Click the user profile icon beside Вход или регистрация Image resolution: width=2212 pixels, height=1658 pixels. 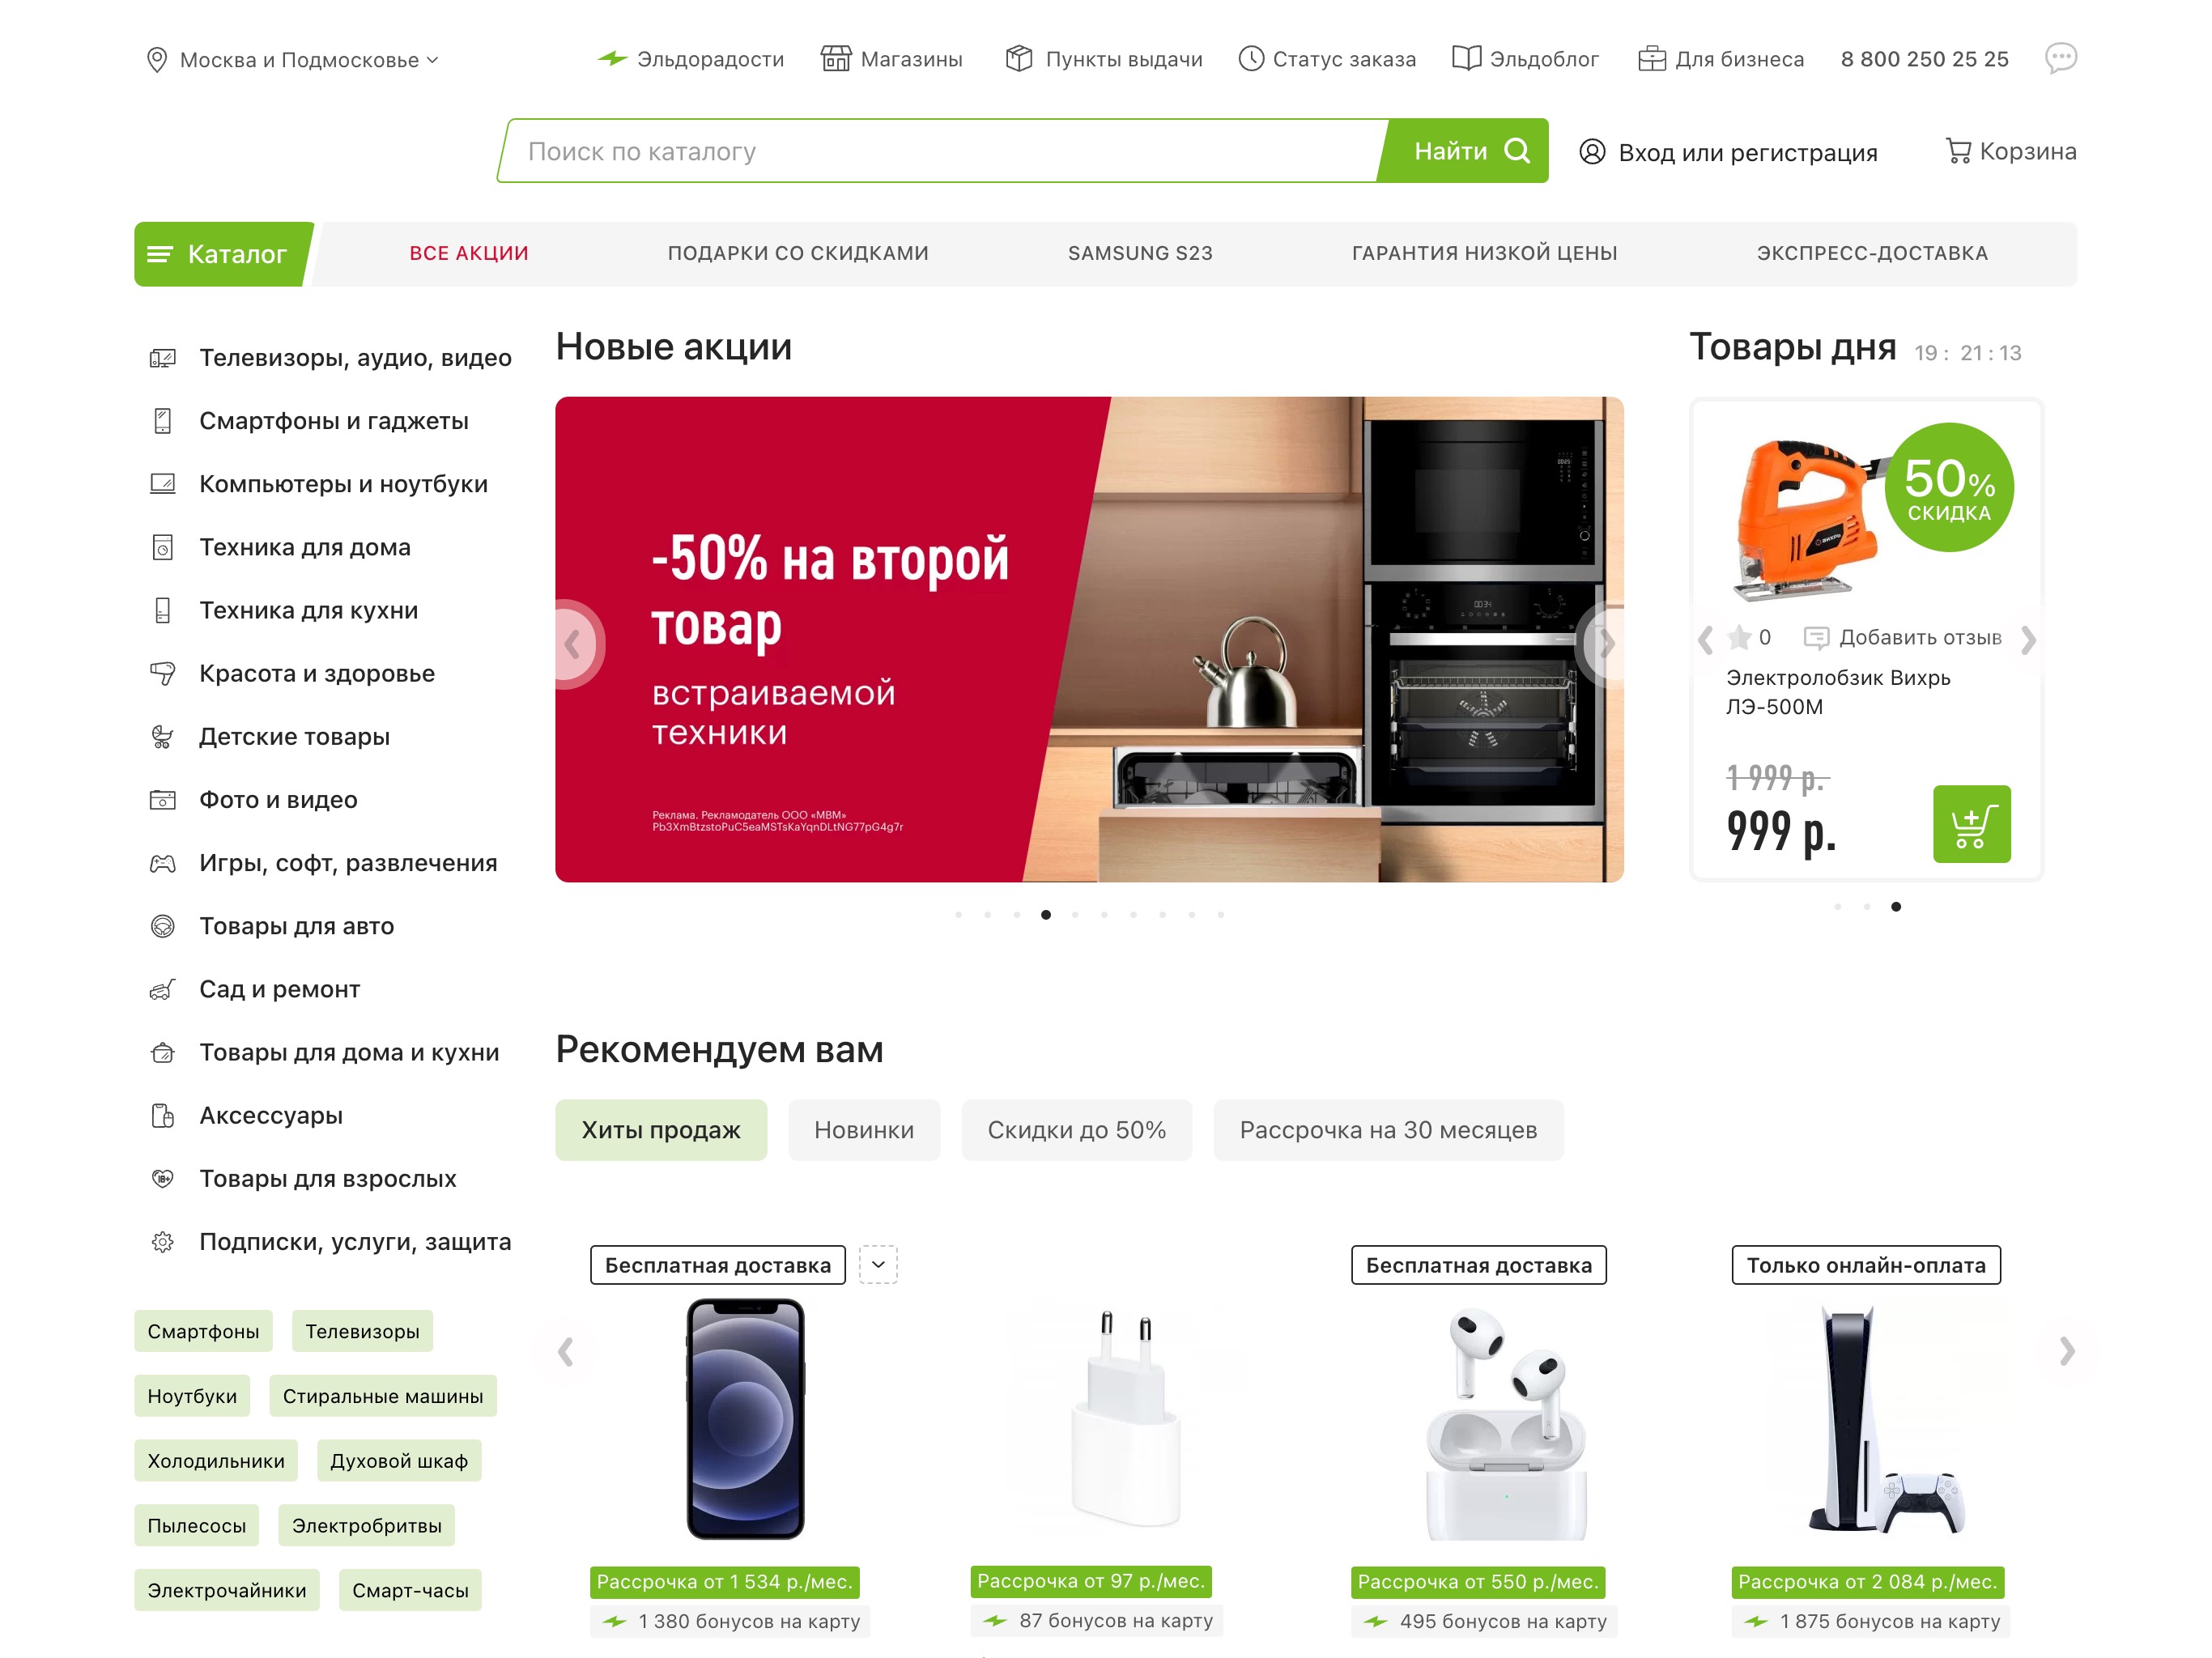(1592, 152)
